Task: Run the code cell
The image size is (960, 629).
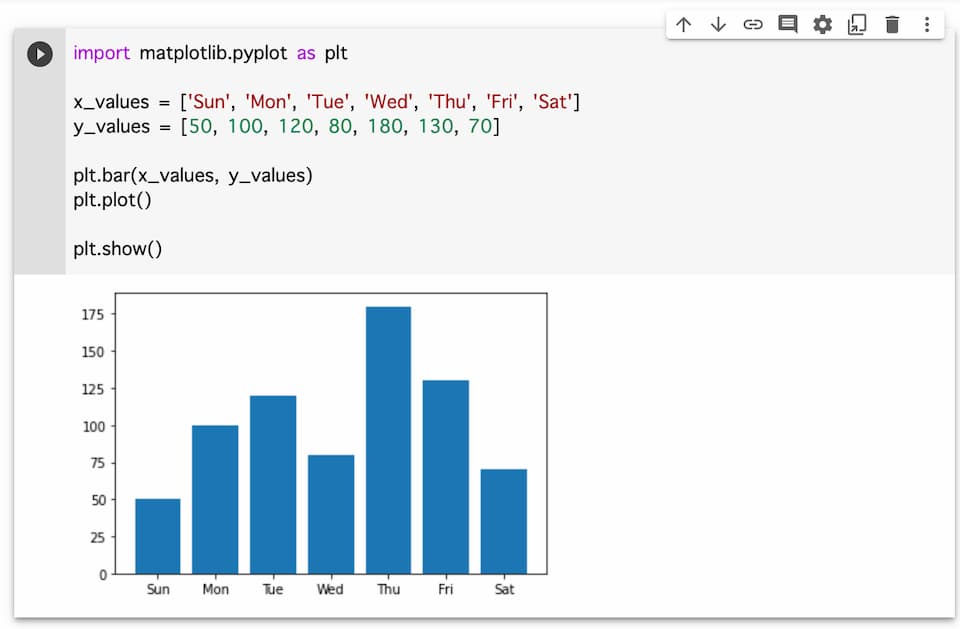Action: (39, 54)
